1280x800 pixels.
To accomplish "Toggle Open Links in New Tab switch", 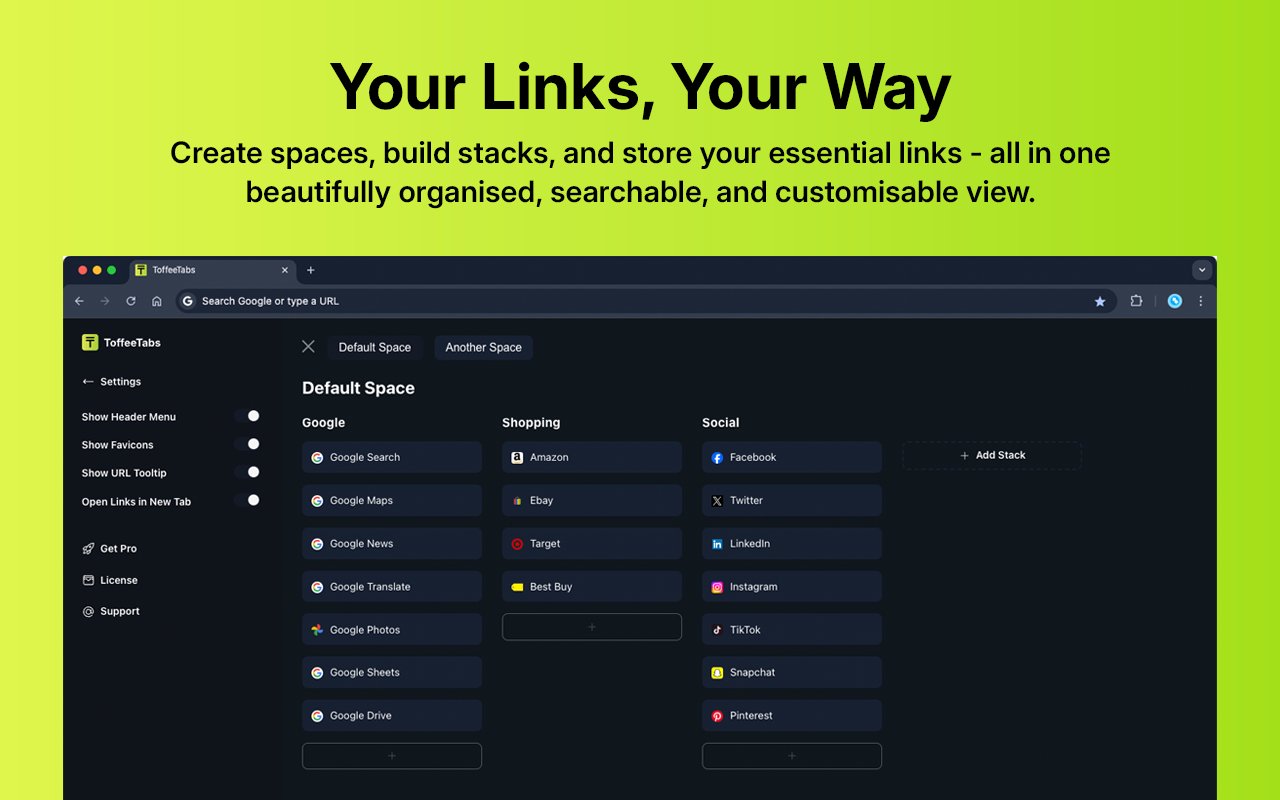I will click(247, 500).
